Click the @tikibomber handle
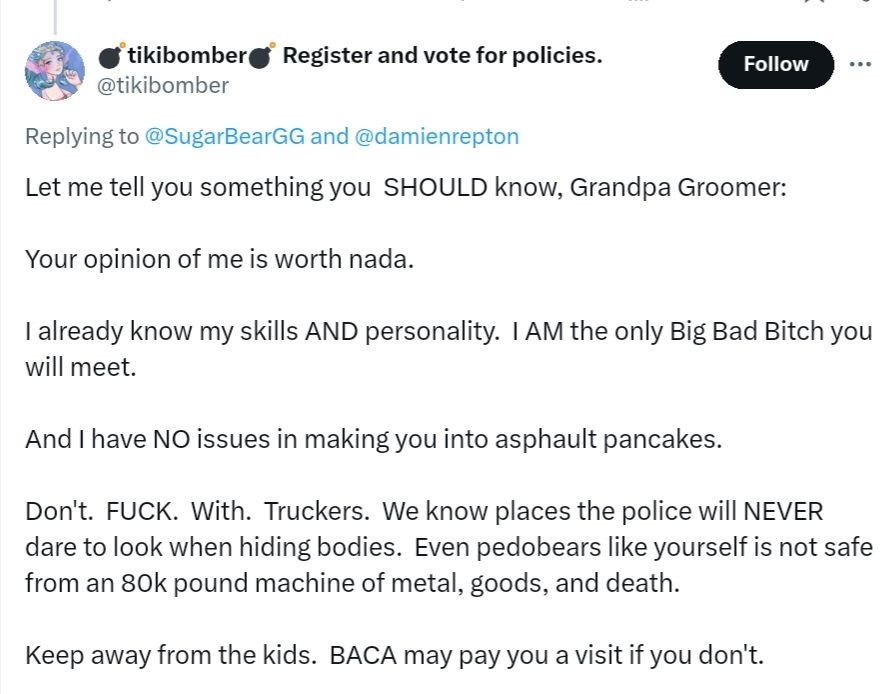 163,85
